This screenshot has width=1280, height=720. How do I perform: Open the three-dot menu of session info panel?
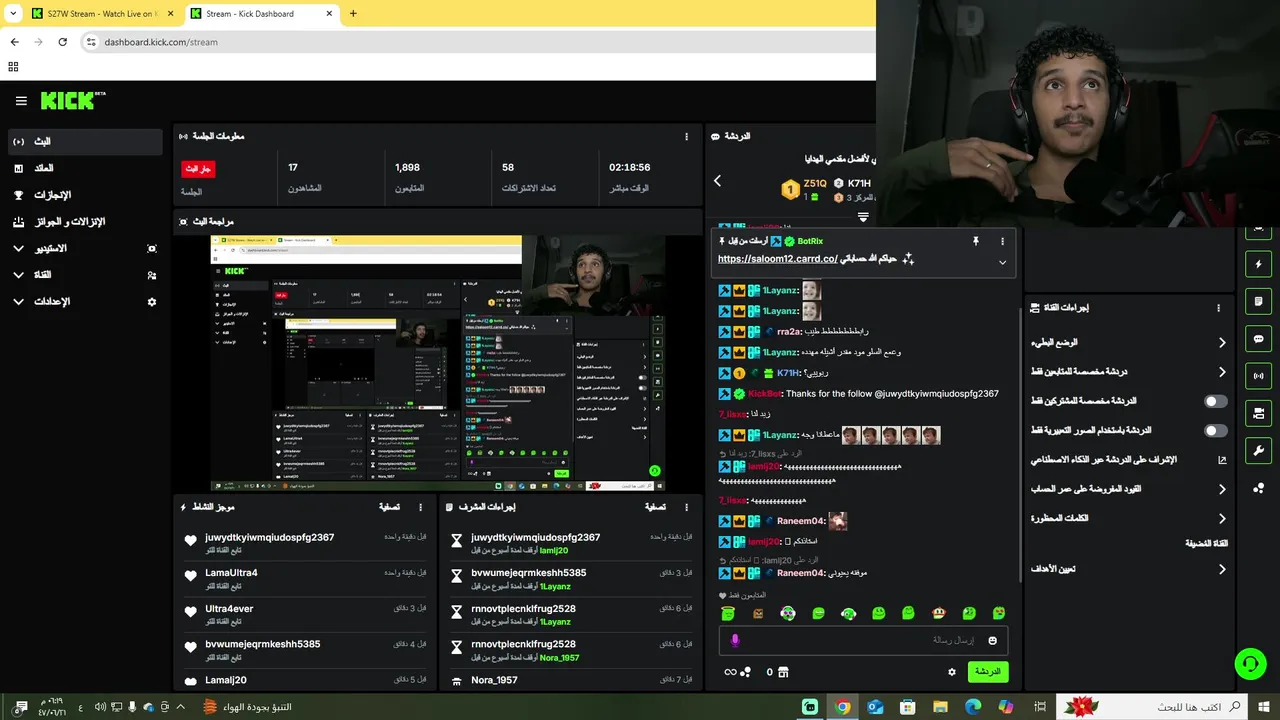tap(686, 136)
